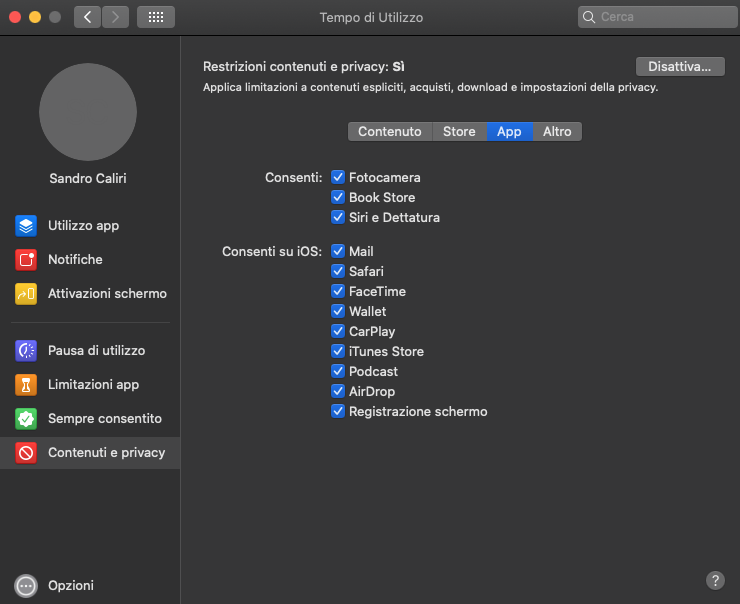Screen dimensions: 740x604
Task: Focus the Cerca search field
Action: 657,17
